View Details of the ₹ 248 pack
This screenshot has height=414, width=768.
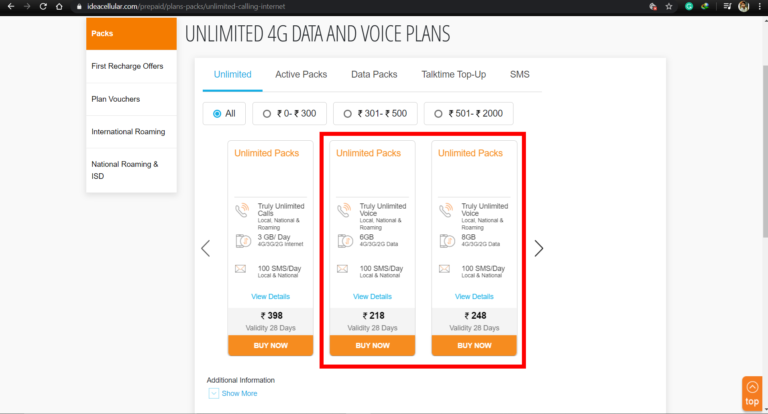tap(474, 296)
